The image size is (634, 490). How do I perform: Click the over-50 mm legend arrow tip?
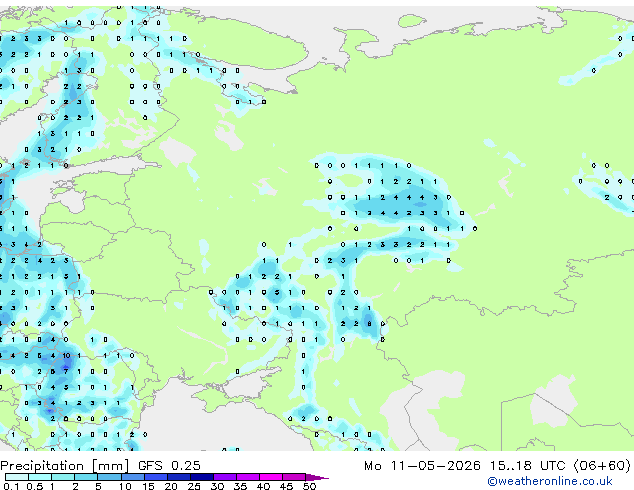click(x=317, y=477)
